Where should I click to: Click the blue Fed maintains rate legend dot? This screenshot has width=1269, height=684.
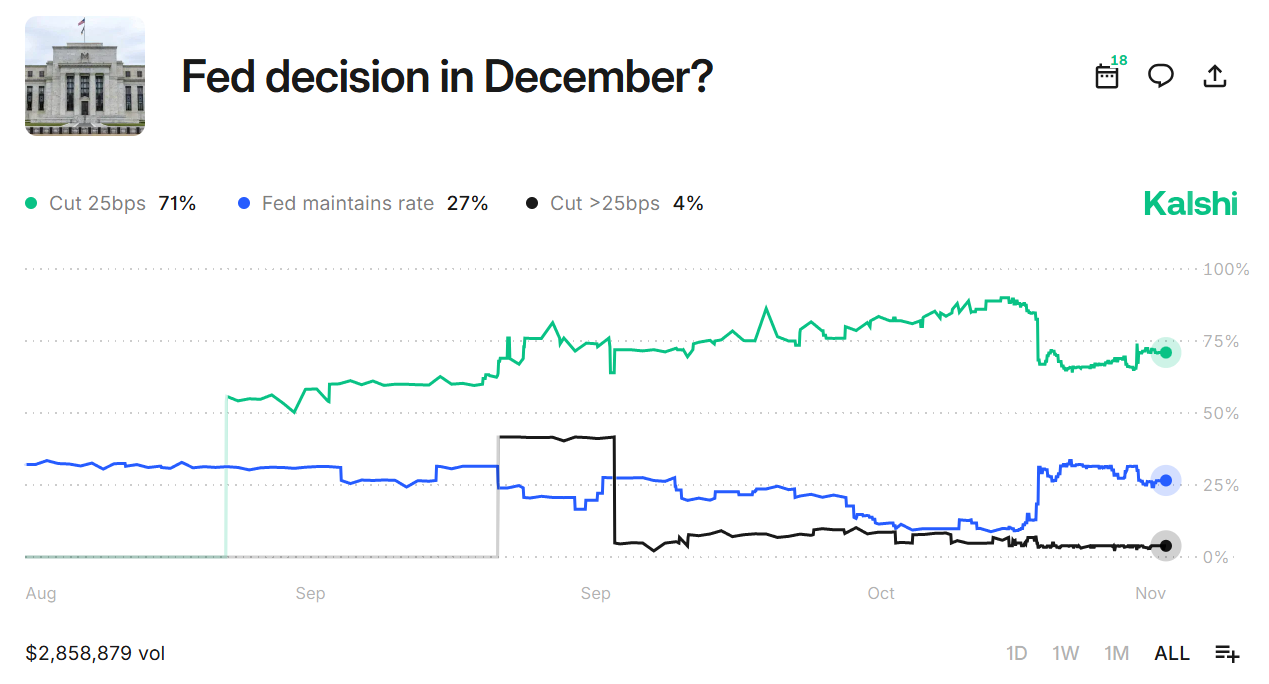(242, 202)
